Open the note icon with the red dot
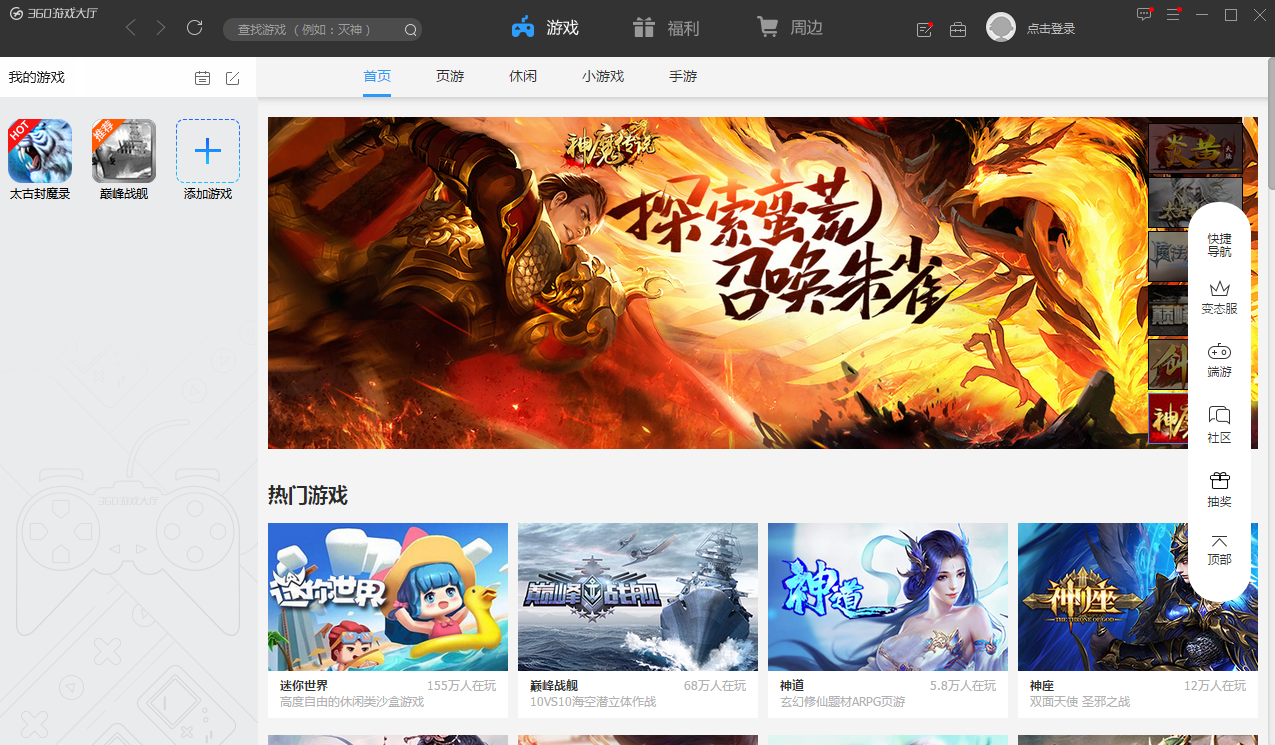 [x=925, y=29]
